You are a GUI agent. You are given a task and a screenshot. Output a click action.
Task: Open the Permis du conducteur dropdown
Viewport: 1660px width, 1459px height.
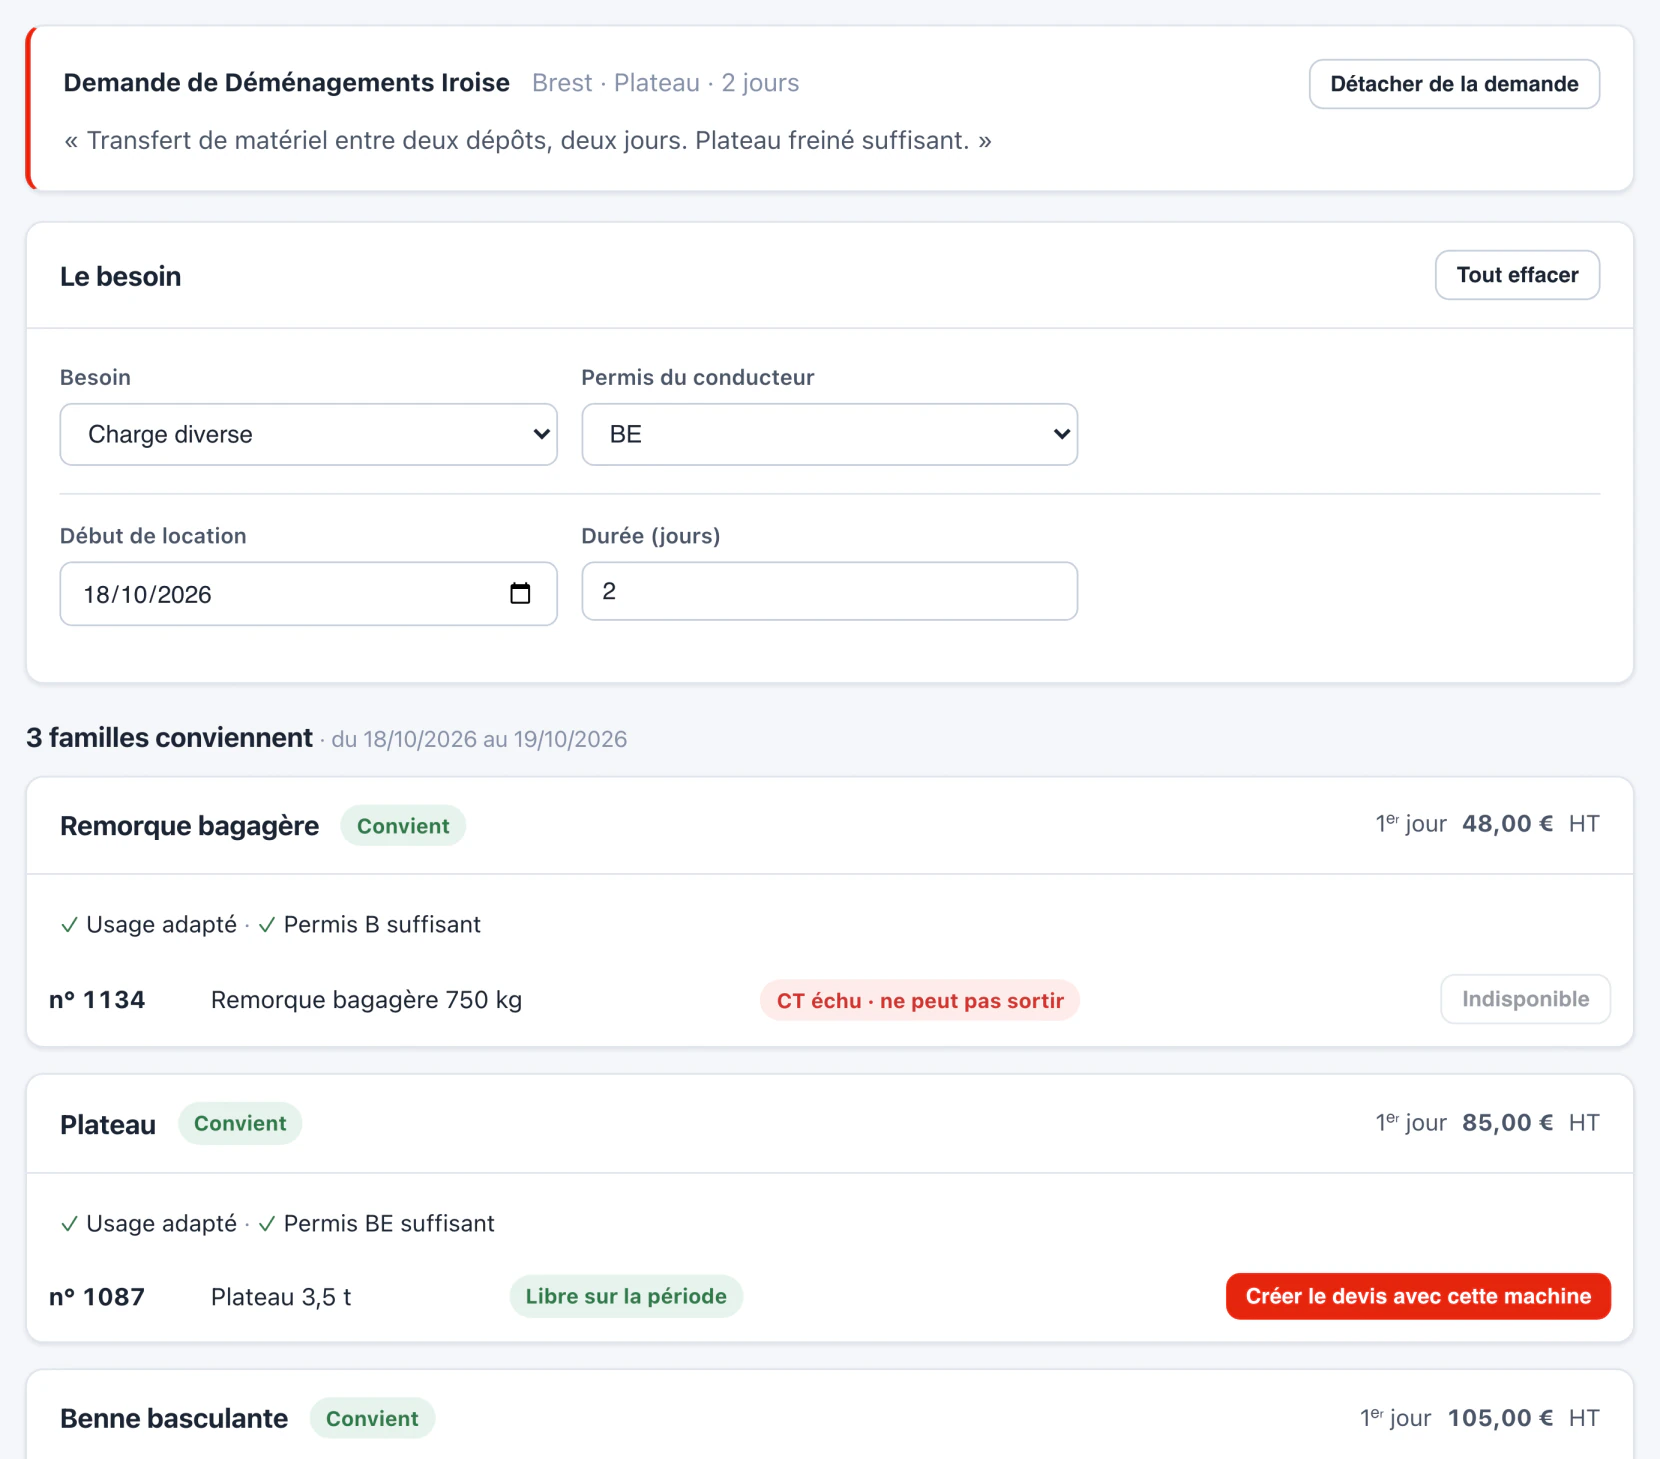[829, 434]
